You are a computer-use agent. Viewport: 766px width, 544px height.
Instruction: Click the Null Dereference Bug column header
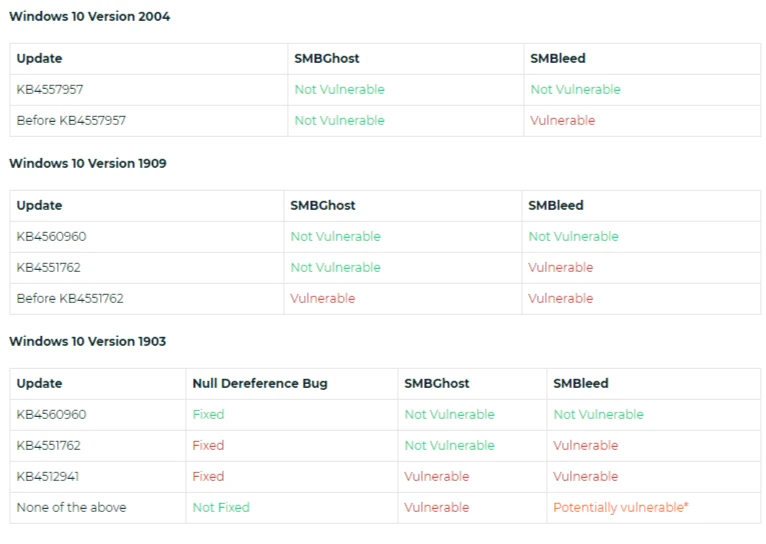[260, 383]
